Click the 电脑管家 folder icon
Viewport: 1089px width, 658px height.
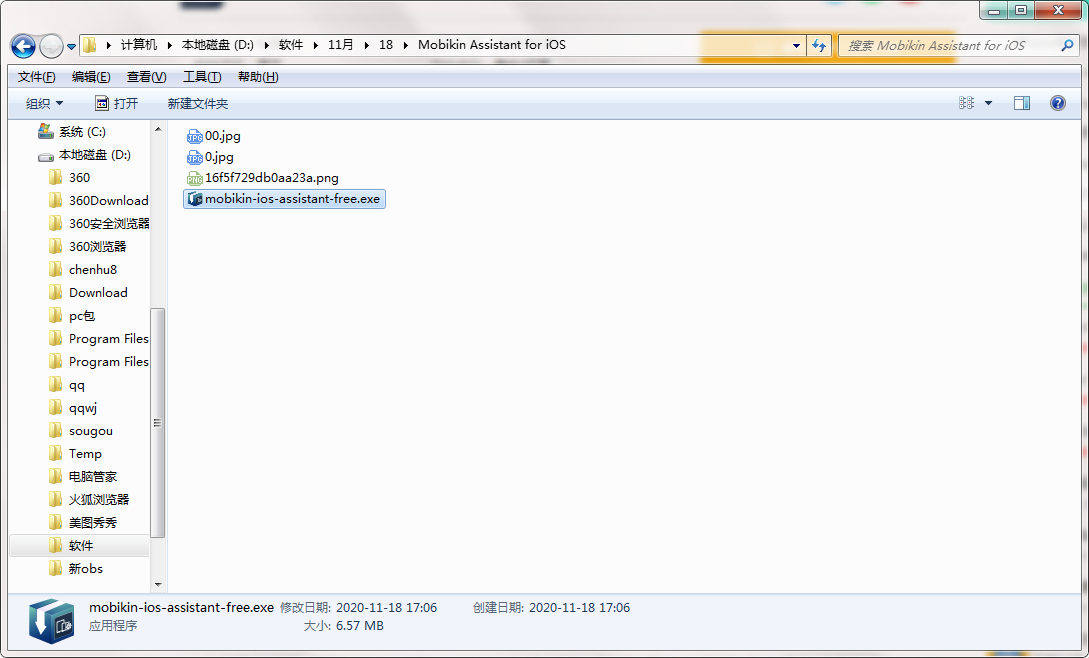pyautogui.click(x=56, y=476)
